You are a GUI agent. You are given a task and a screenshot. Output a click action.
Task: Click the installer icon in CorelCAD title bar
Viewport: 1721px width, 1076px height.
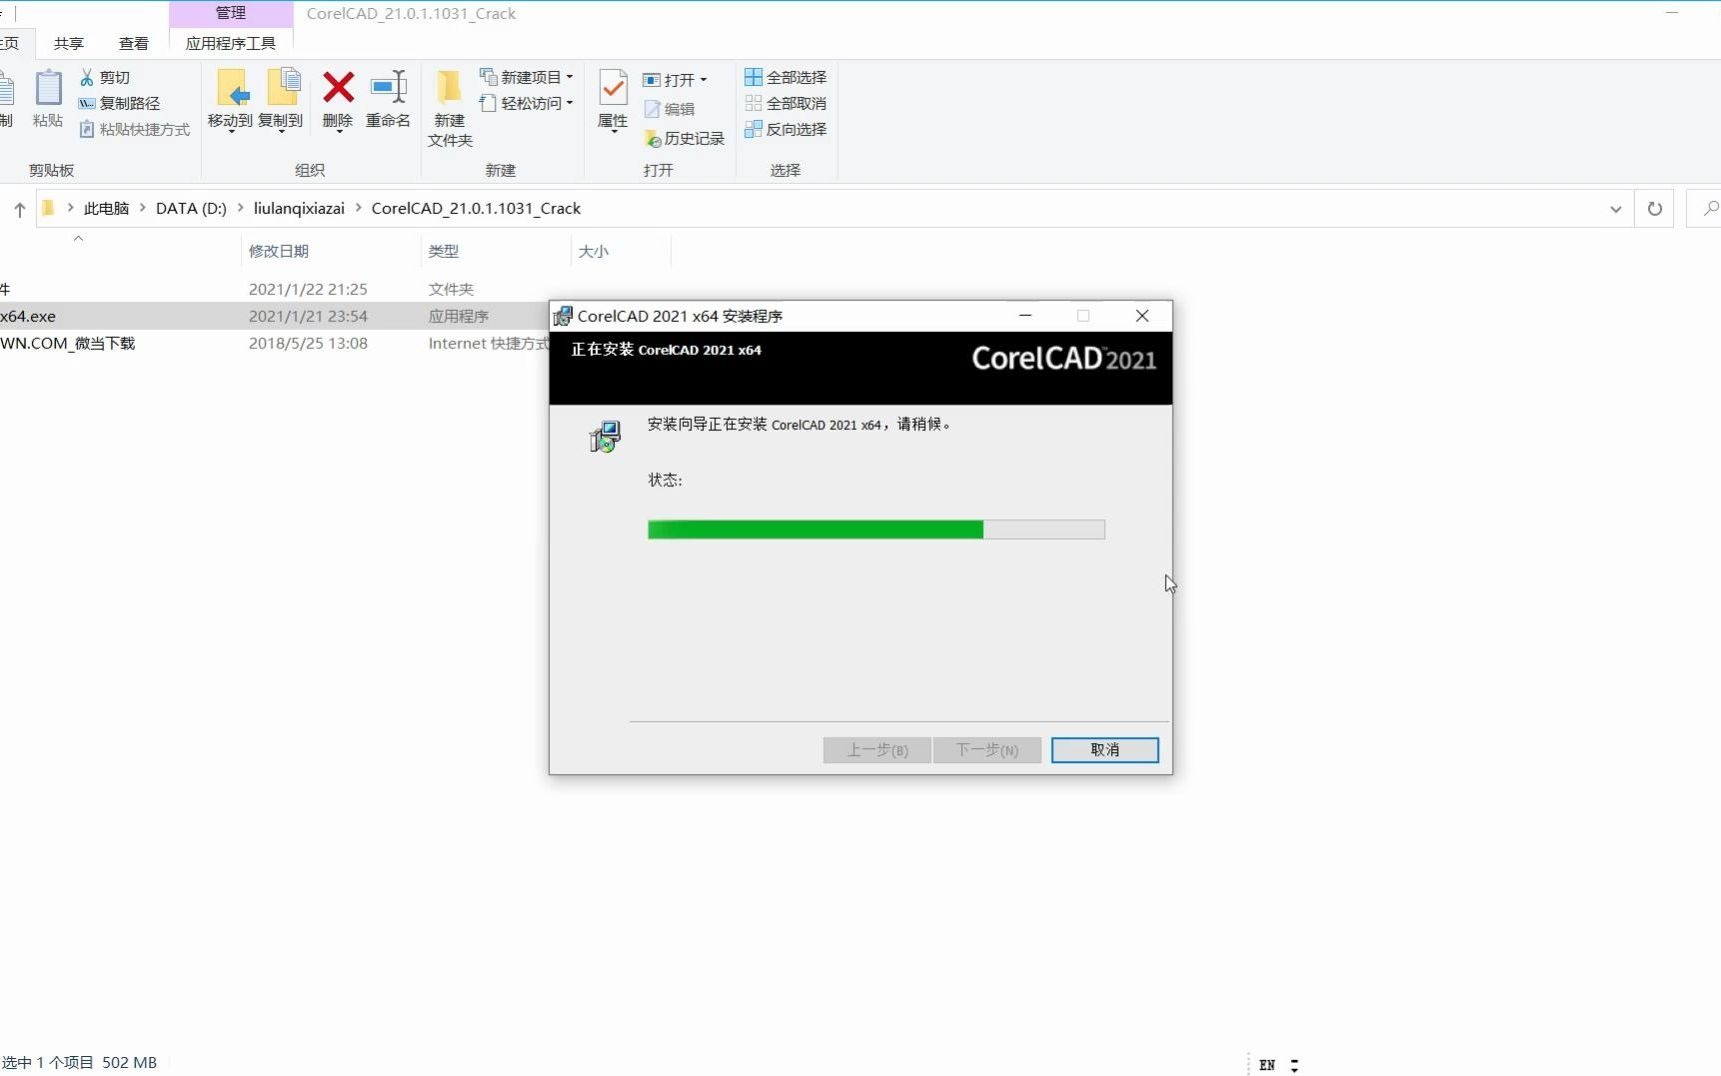563,316
